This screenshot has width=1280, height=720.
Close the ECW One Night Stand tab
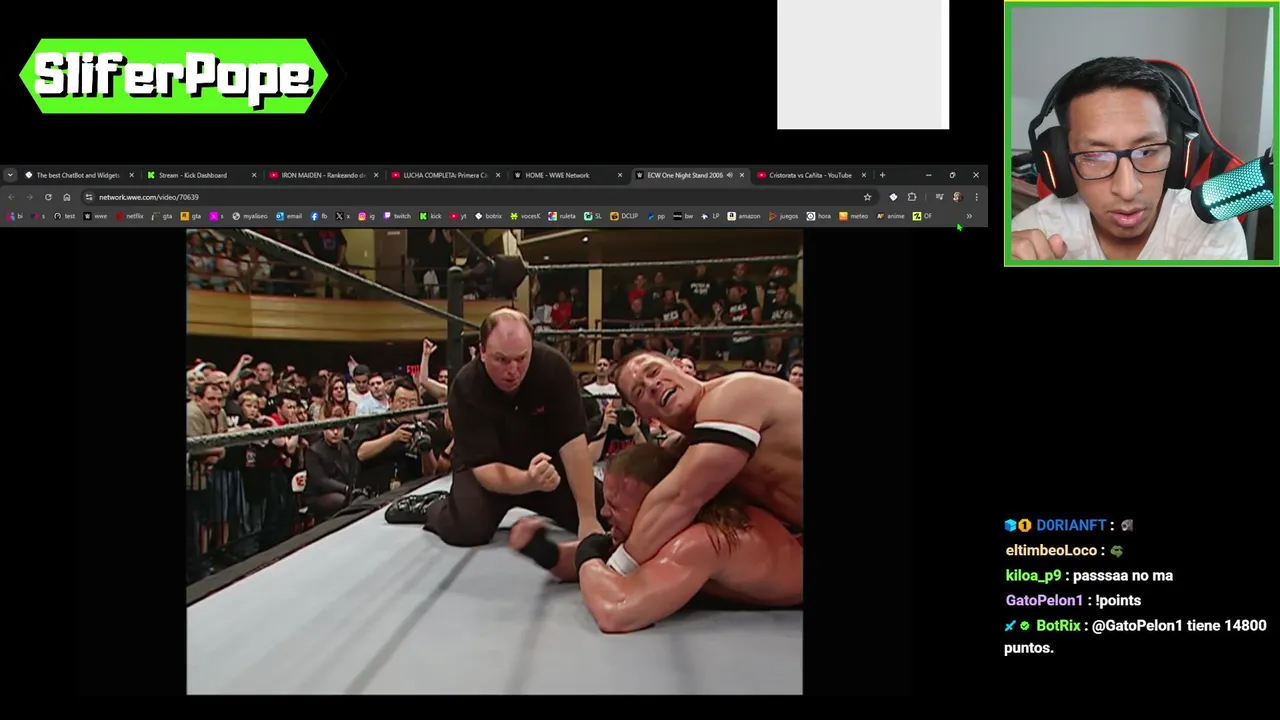point(742,175)
